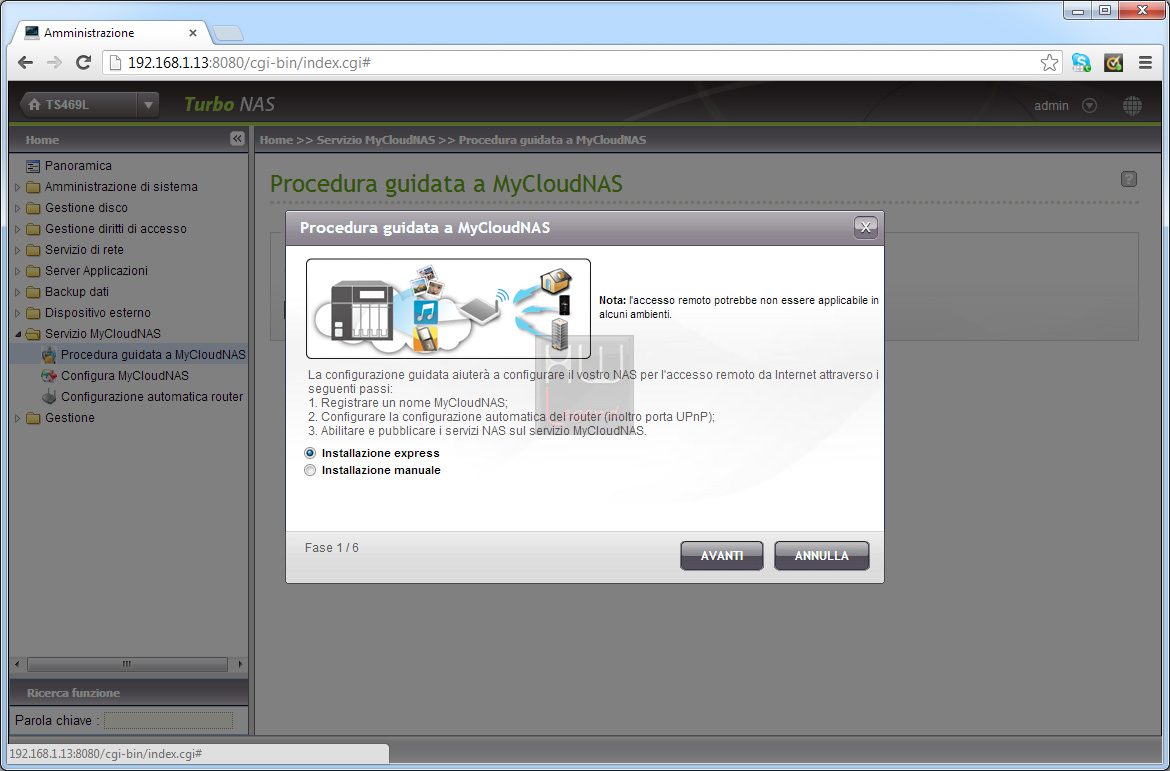Click the Server Applicazioni tree label

tap(96, 271)
